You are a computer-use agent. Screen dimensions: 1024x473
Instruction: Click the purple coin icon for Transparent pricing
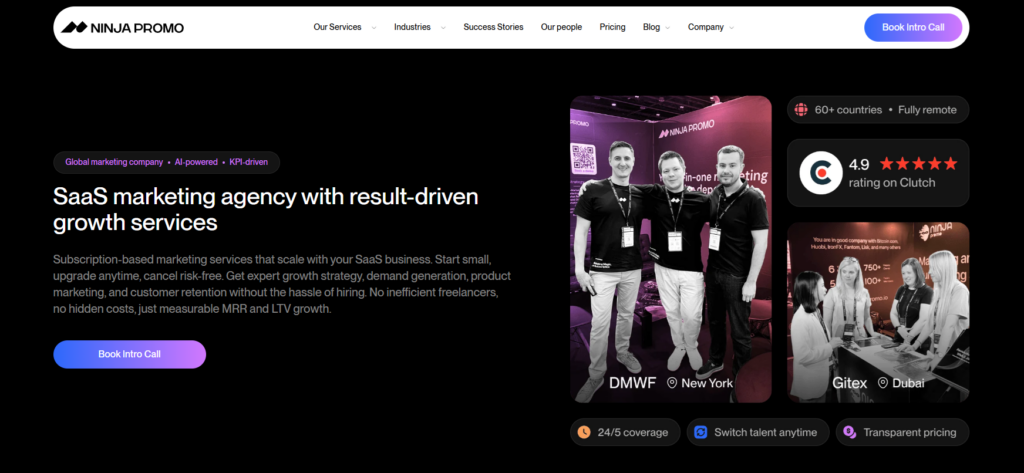(849, 432)
